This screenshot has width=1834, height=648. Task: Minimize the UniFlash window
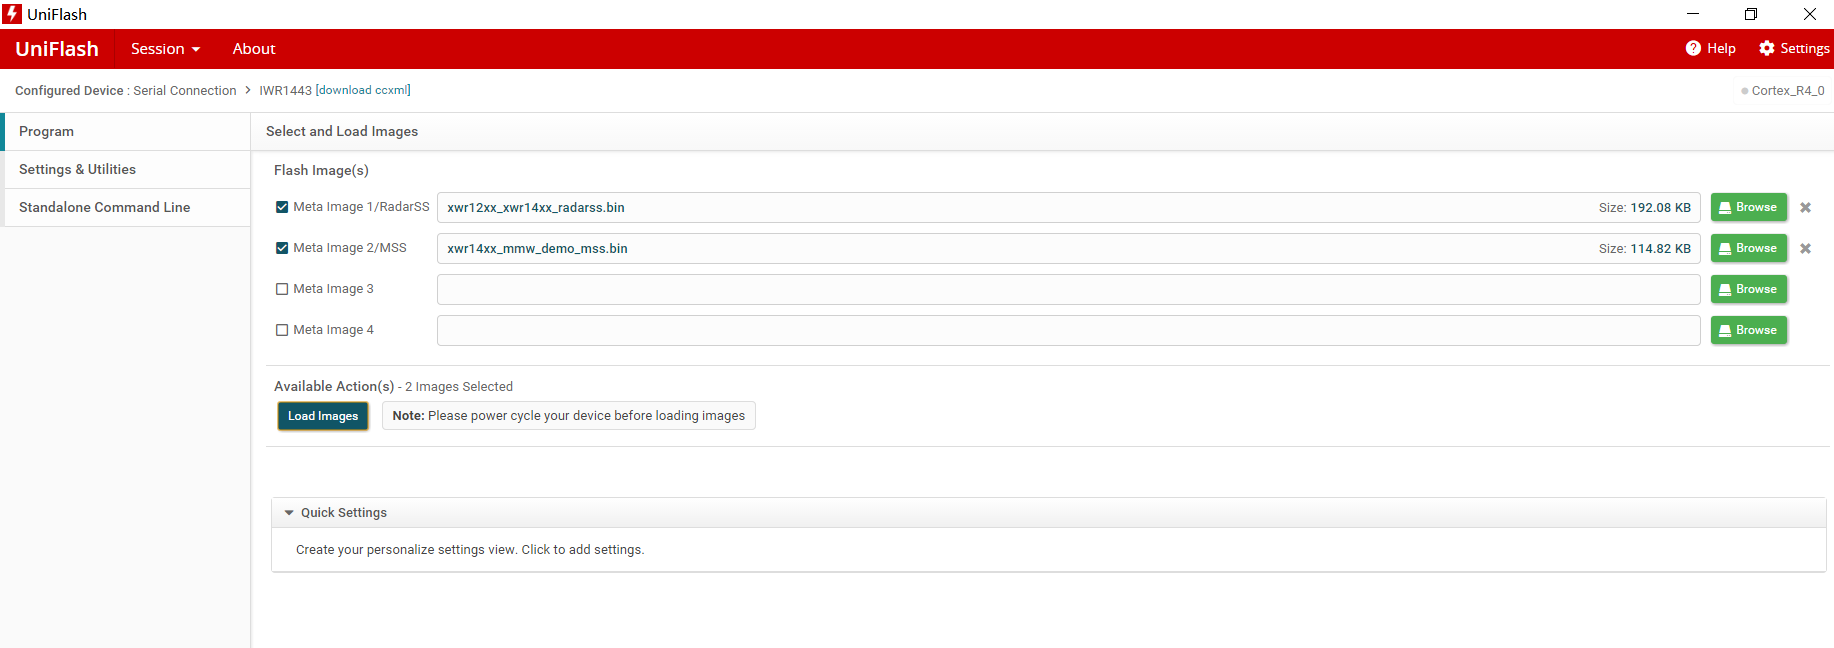point(1693,14)
